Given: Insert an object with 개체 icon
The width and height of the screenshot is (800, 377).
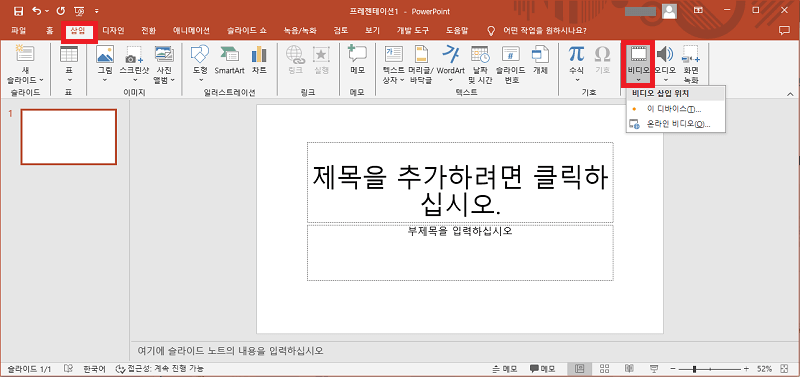Looking at the screenshot, I should 540,54.
